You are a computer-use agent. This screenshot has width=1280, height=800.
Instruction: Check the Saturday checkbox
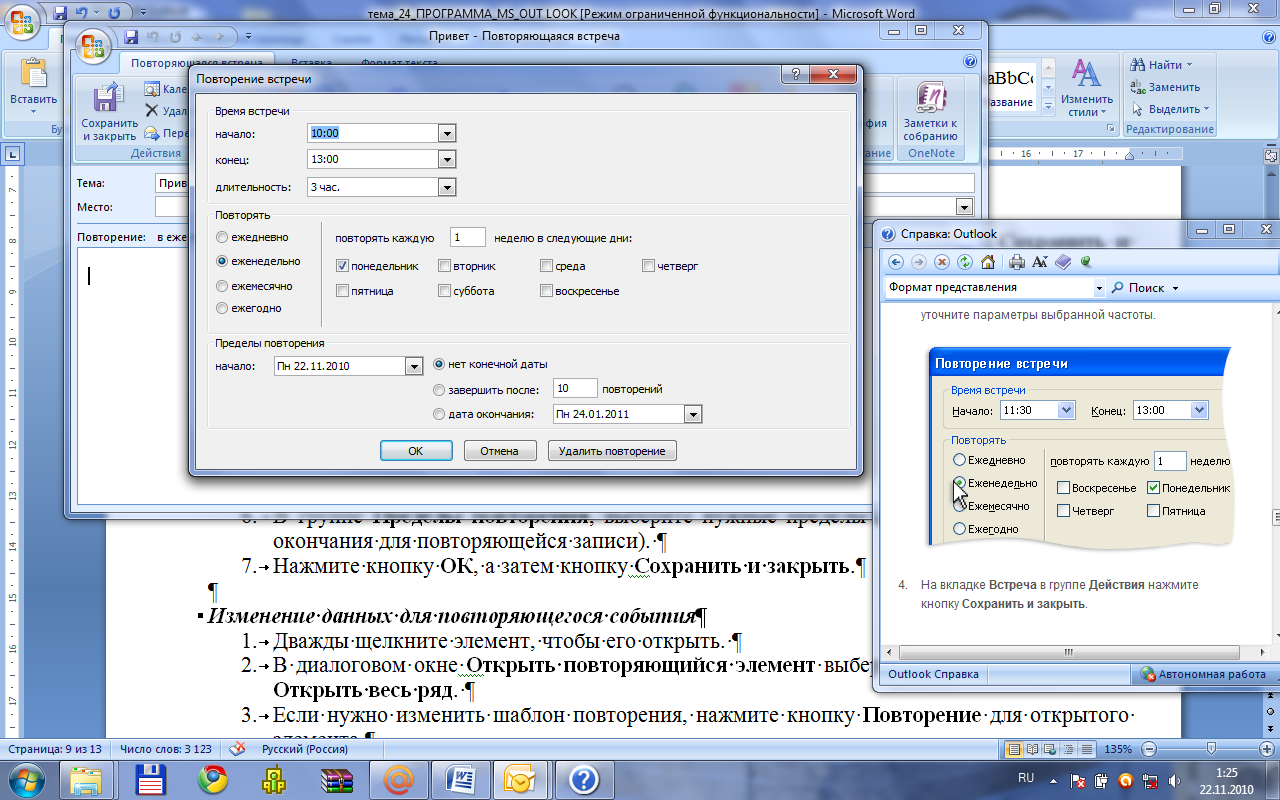pyautogui.click(x=443, y=291)
